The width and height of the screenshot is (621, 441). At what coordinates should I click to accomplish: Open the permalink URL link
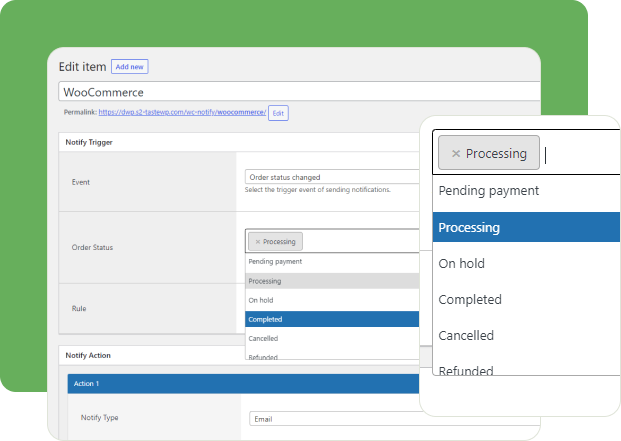coord(182,113)
